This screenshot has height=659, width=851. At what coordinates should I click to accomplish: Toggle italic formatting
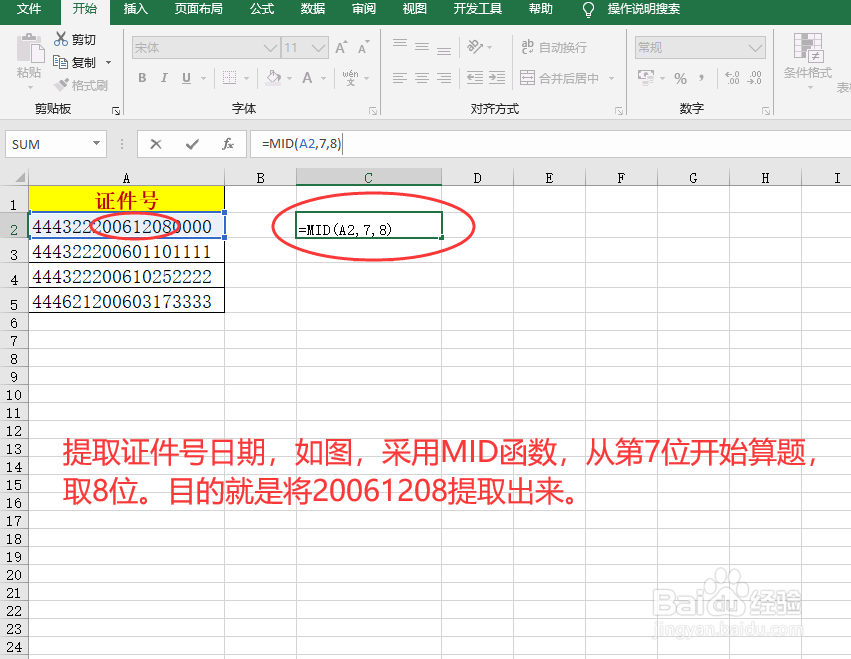click(163, 77)
